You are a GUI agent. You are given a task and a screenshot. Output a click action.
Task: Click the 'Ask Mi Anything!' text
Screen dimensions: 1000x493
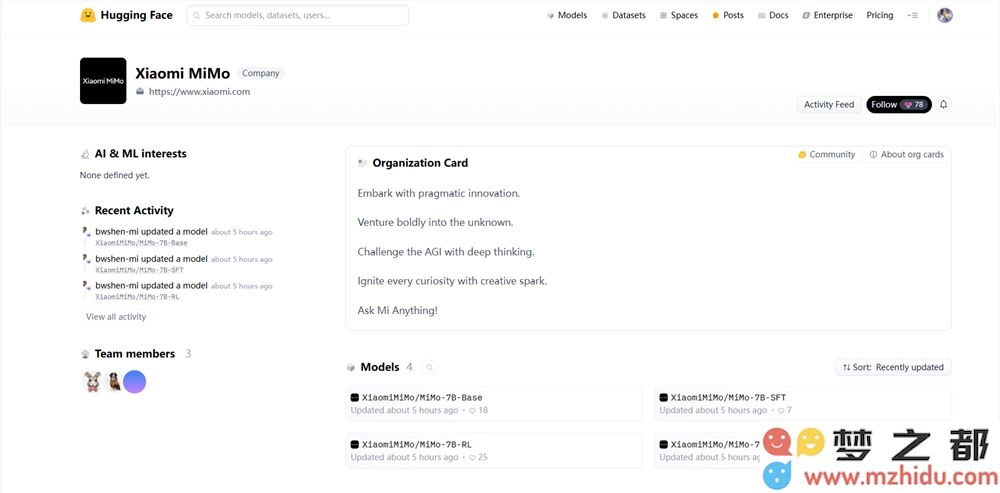coord(398,311)
